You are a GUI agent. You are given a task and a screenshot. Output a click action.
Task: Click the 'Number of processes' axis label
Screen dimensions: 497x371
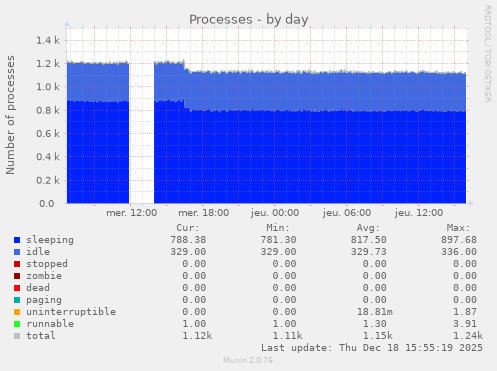point(11,115)
